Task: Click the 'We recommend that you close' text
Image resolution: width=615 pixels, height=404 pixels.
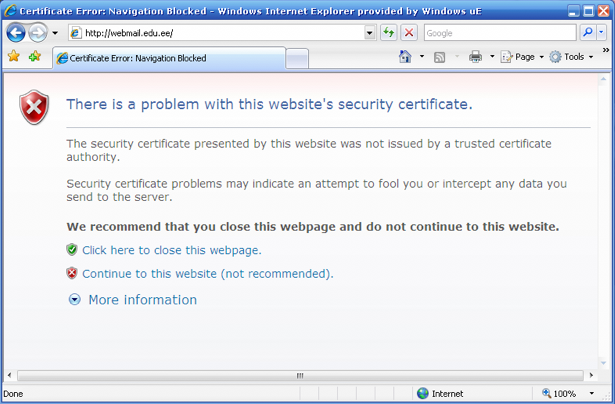Action: pyautogui.click(x=313, y=227)
